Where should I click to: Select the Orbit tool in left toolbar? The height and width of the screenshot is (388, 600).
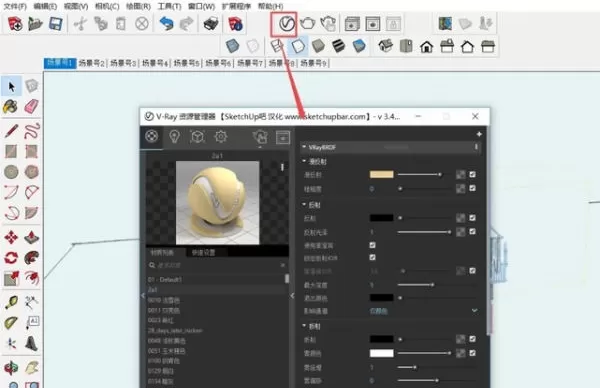point(11,368)
